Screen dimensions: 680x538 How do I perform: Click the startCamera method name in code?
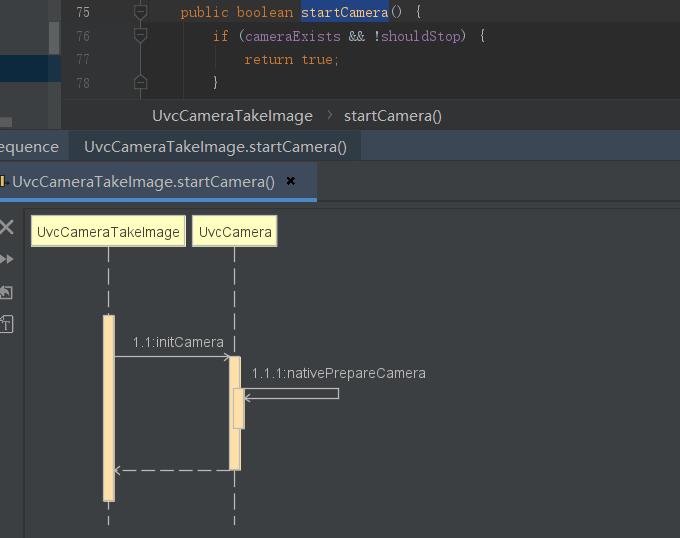345,13
